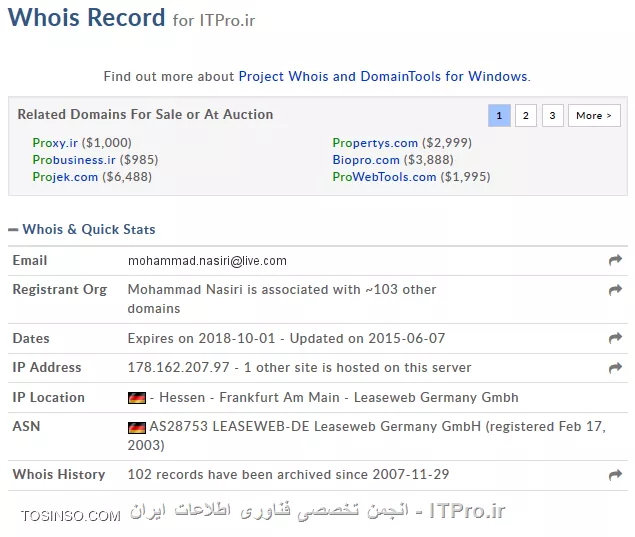Go to related domains page 3
The width and height of the screenshot is (635, 537).
pyautogui.click(x=552, y=116)
